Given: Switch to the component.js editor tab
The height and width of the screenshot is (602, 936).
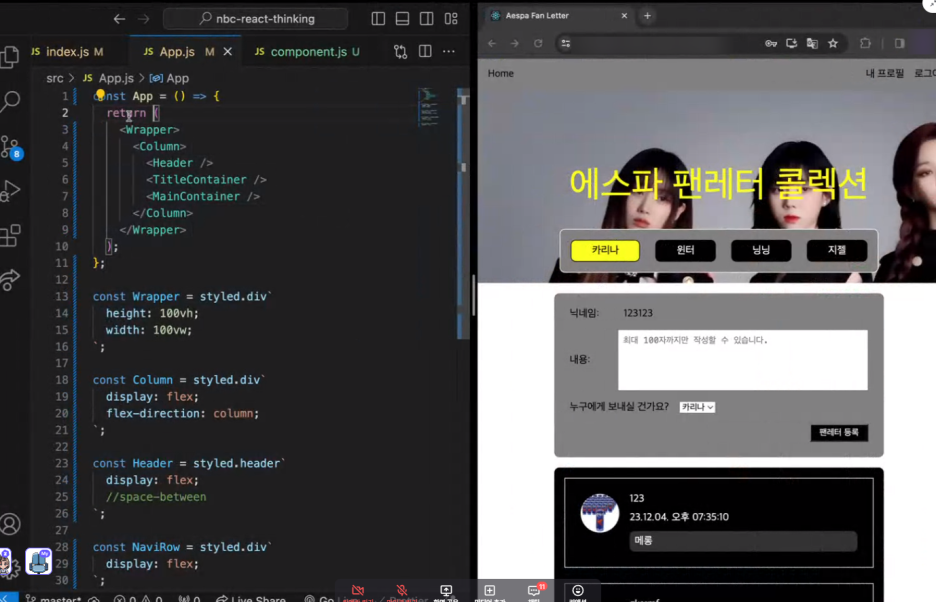Looking at the screenshot, I should (308, 52).
